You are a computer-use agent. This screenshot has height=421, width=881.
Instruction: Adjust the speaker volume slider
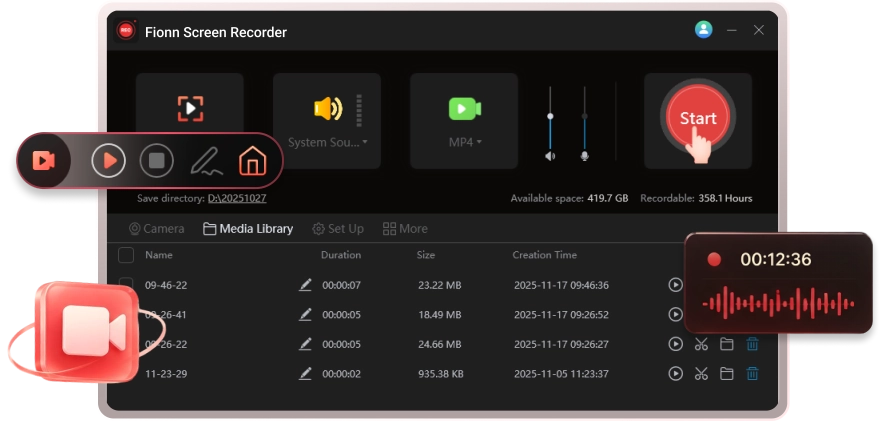(551, 116)
